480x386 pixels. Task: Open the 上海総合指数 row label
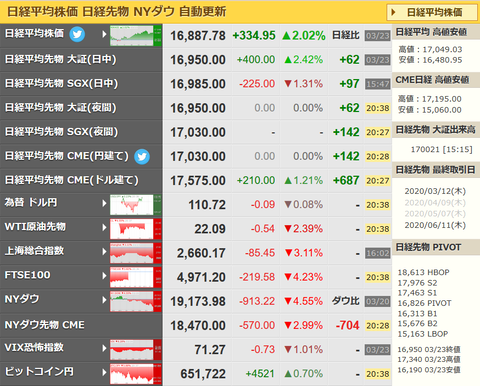[34, 251]
